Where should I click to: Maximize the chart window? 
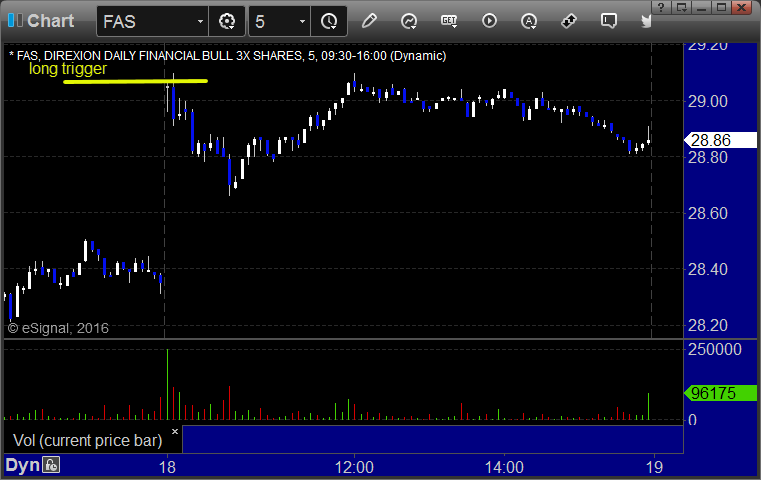coord(721,7)
